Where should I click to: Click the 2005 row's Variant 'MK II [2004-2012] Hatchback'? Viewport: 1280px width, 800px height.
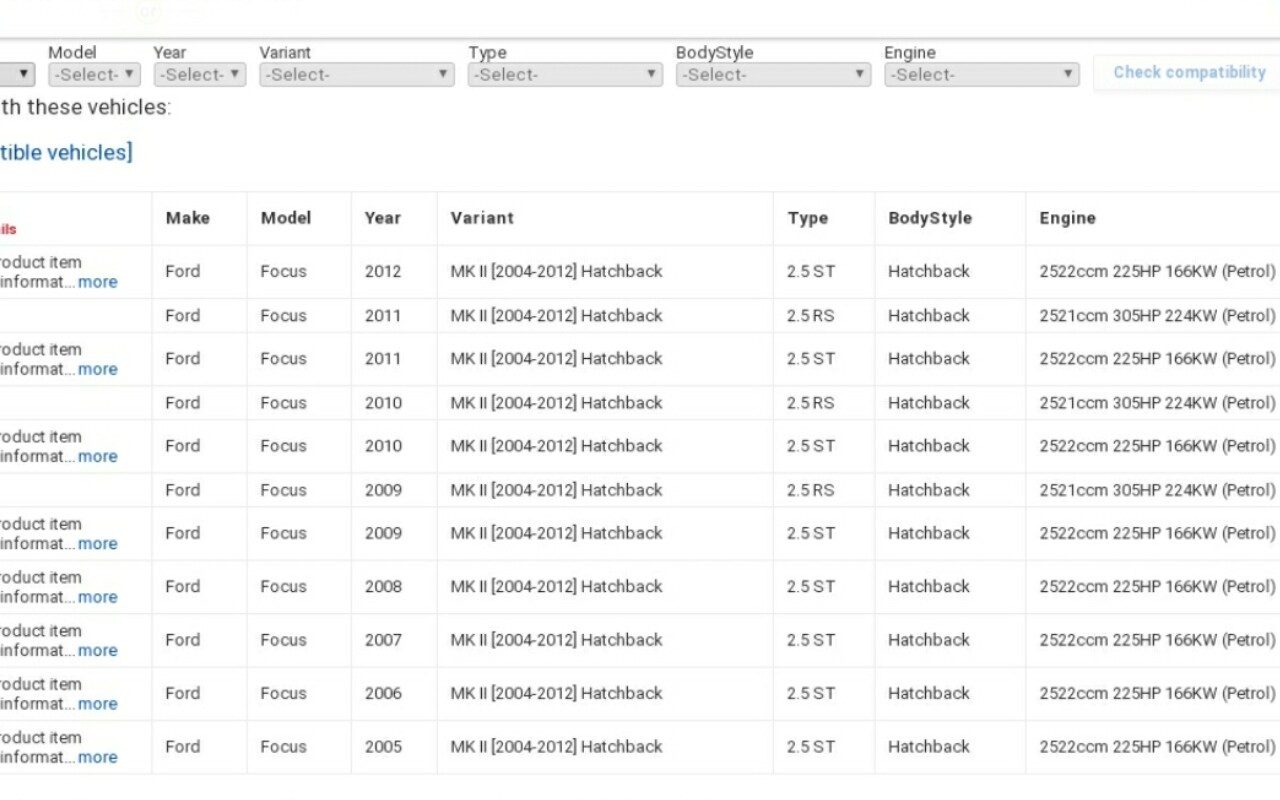[556, 747]
